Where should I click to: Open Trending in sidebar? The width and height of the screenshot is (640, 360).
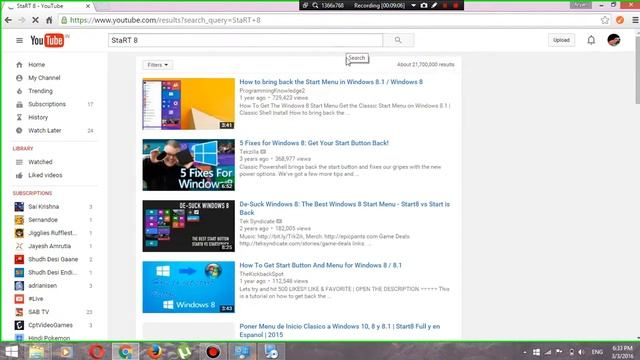pos(40,91)
